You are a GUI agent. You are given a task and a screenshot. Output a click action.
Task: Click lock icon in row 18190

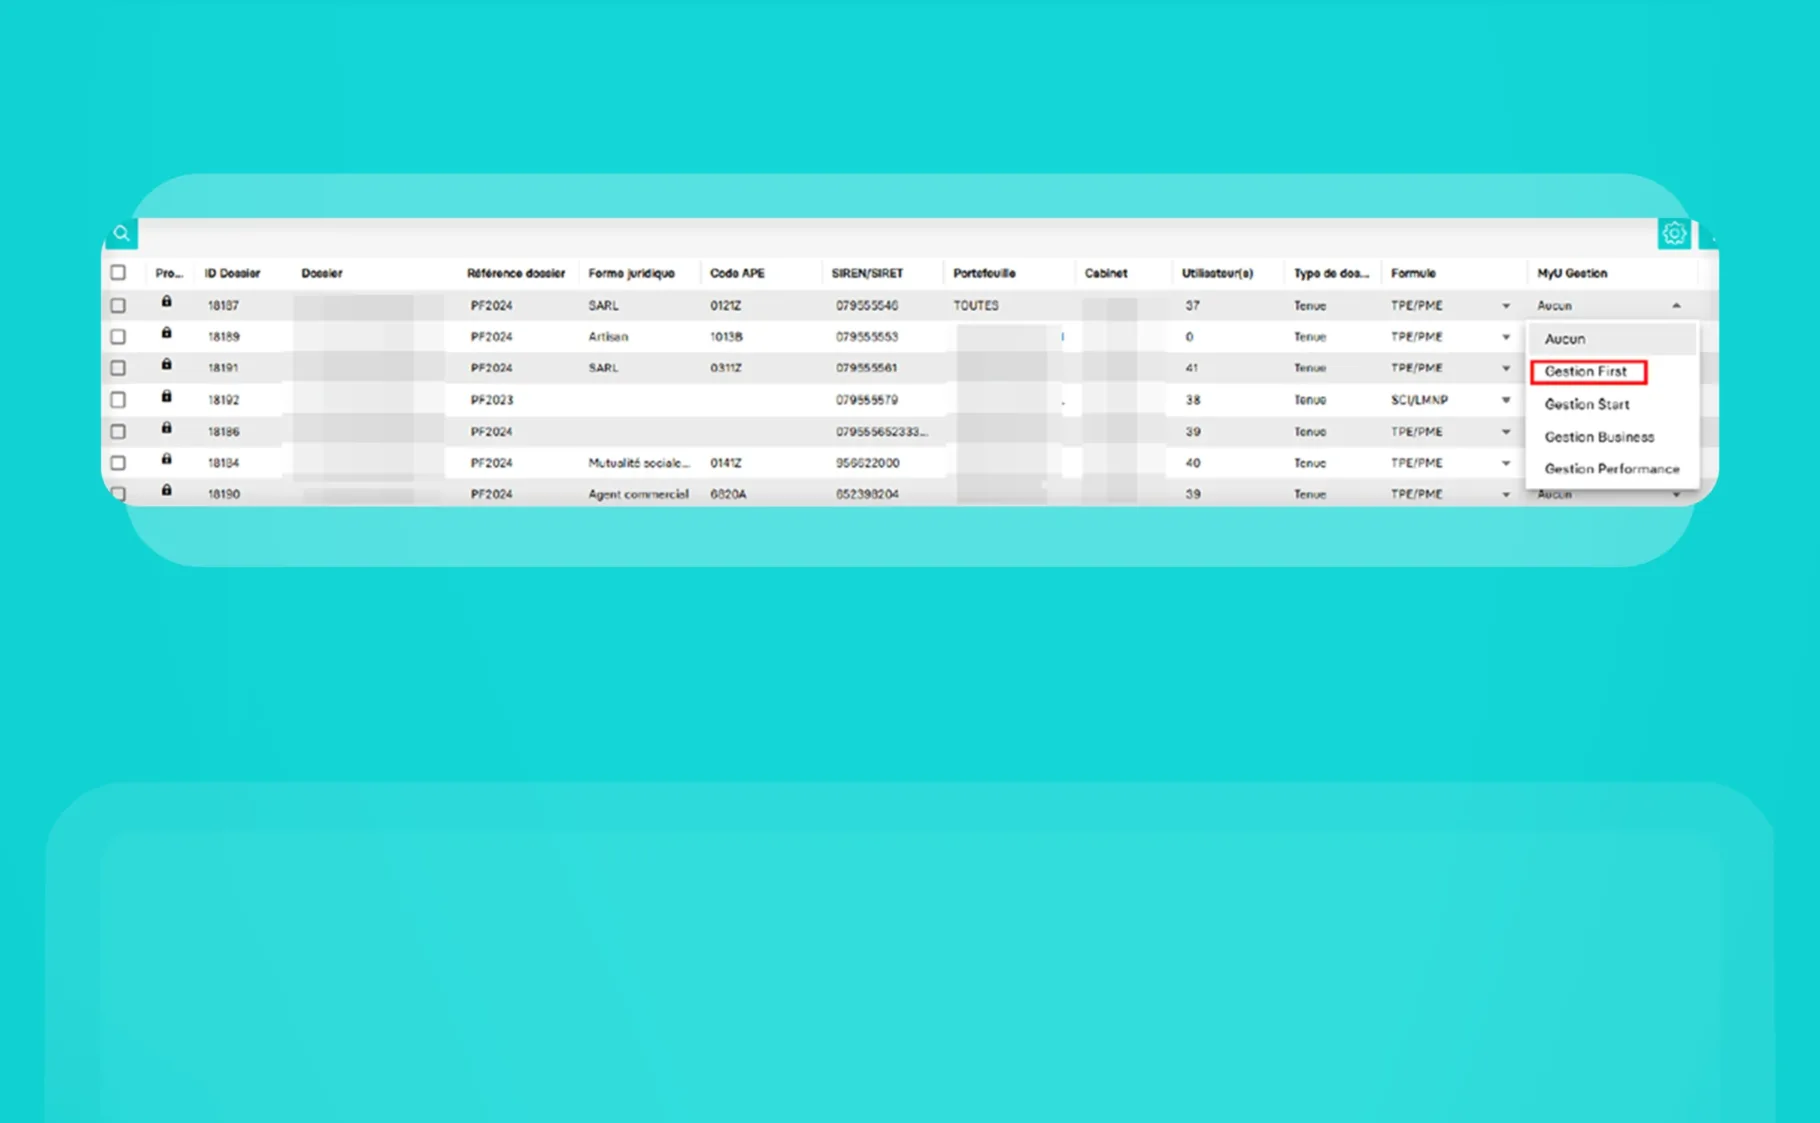tap(167, 491)
